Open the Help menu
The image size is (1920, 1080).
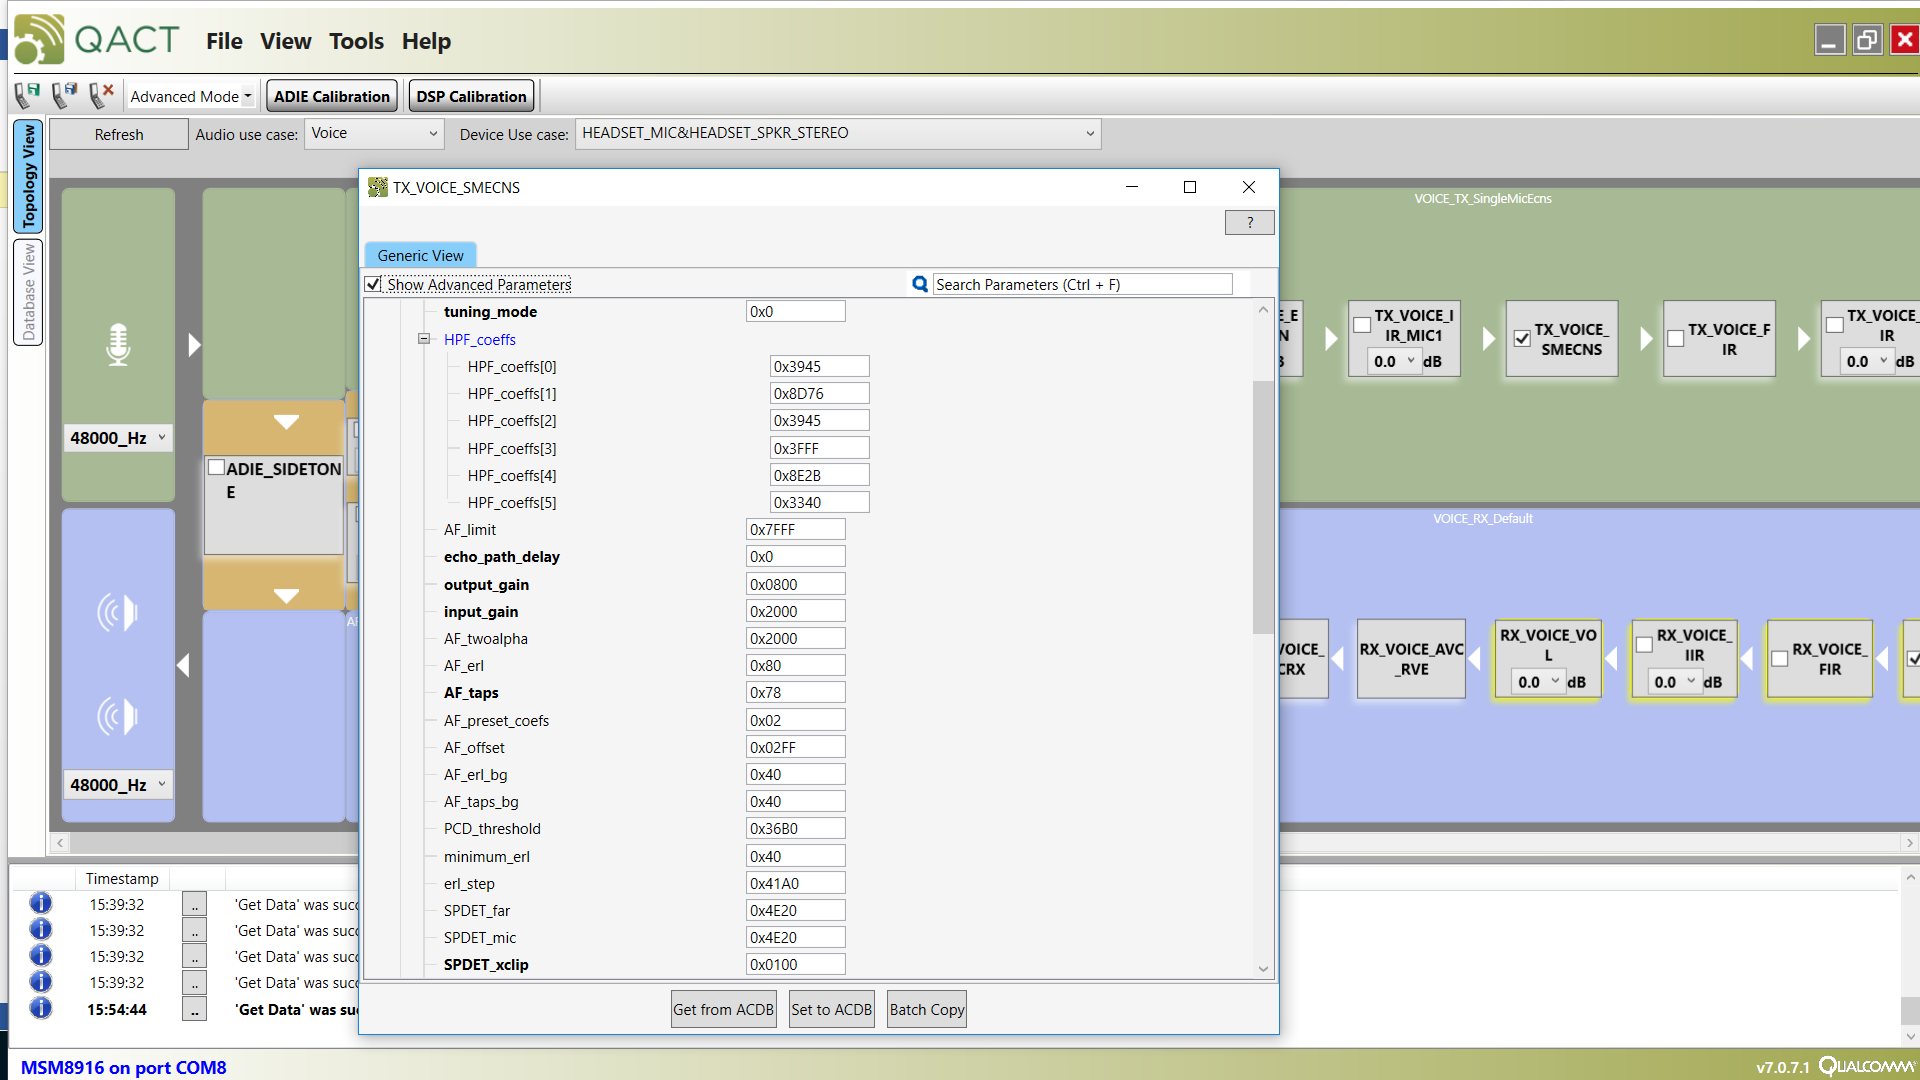427,41
